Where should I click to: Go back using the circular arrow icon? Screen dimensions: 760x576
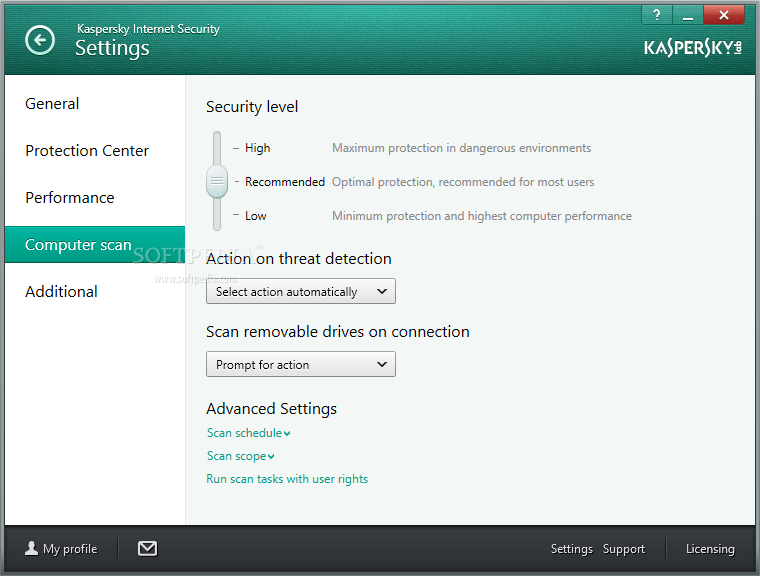point(40,40)
